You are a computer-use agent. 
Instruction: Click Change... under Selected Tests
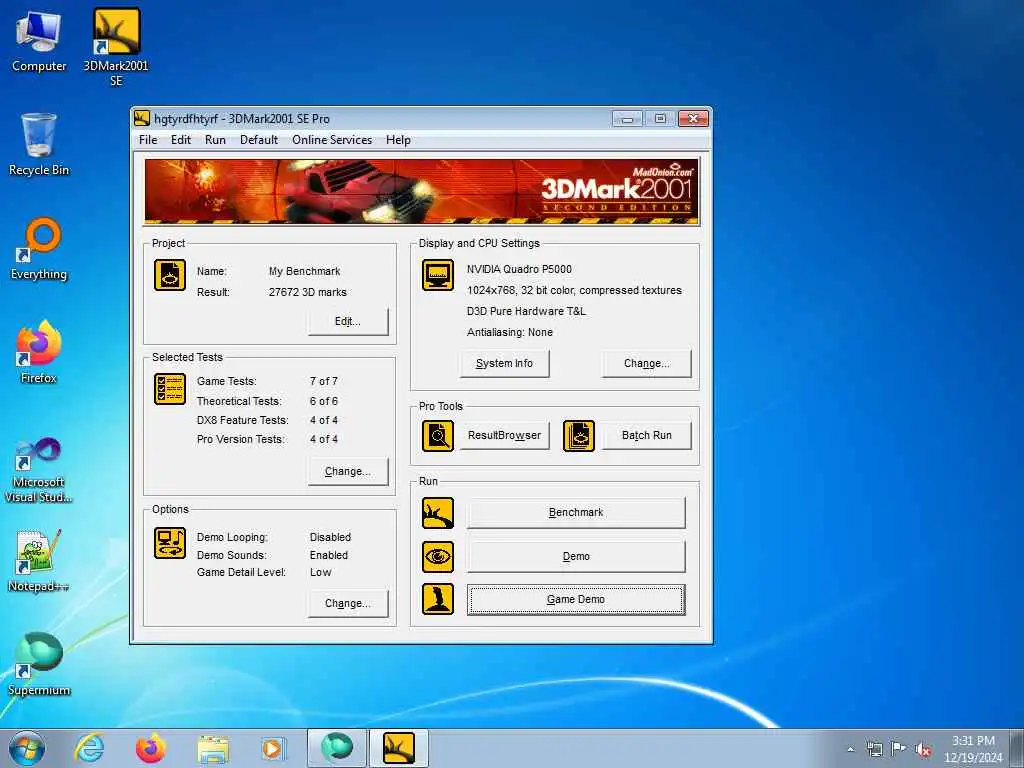[348, 472]
